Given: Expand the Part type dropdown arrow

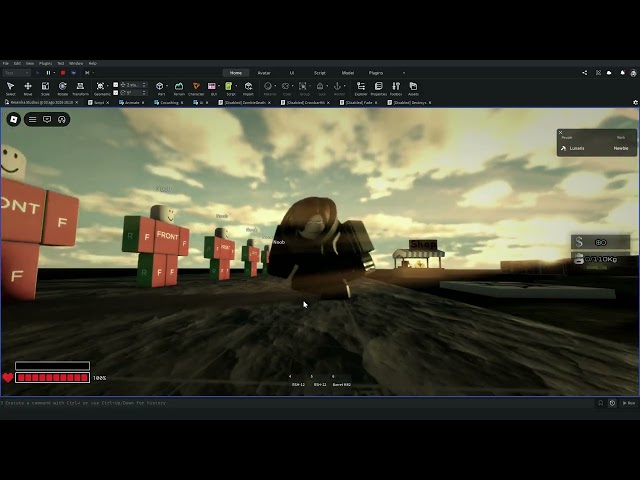Looking at the screenshot, I should coord(167,86).
